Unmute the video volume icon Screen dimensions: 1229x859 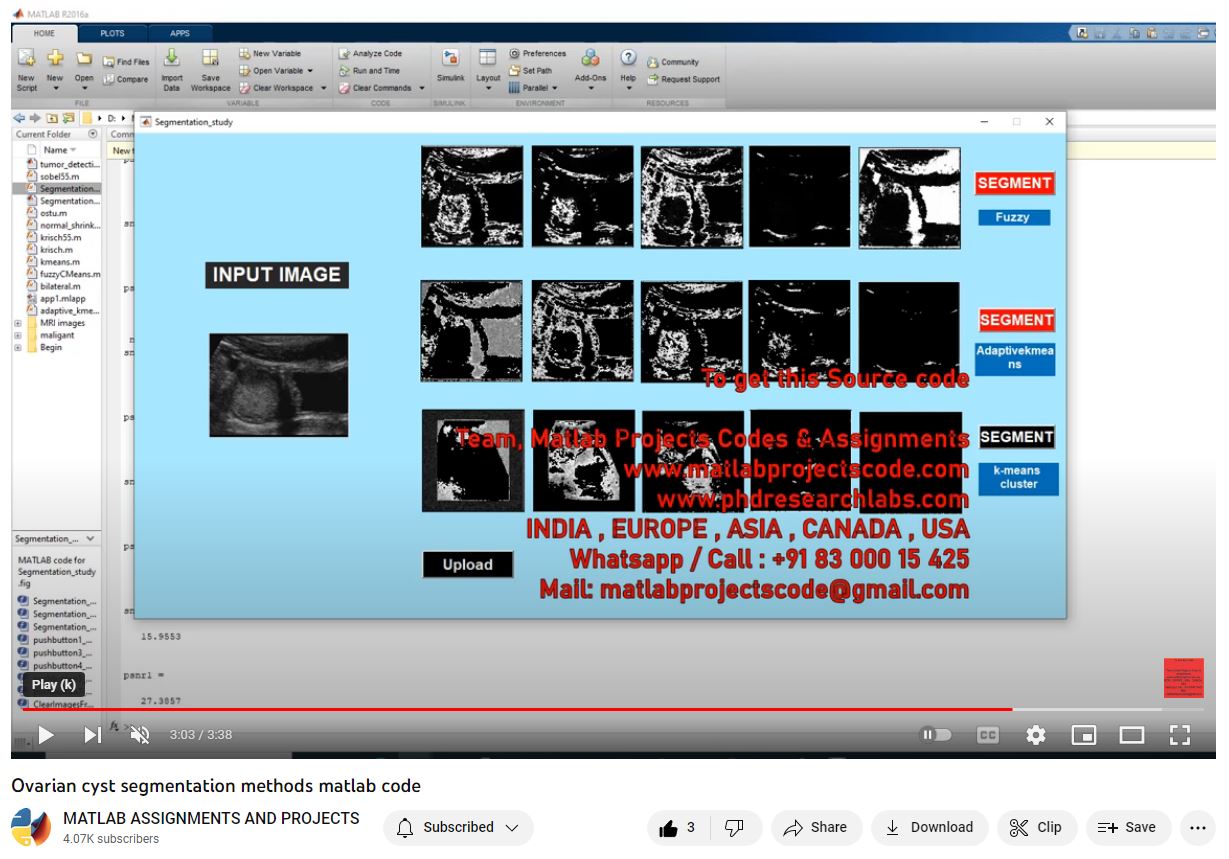coord(140,735)
